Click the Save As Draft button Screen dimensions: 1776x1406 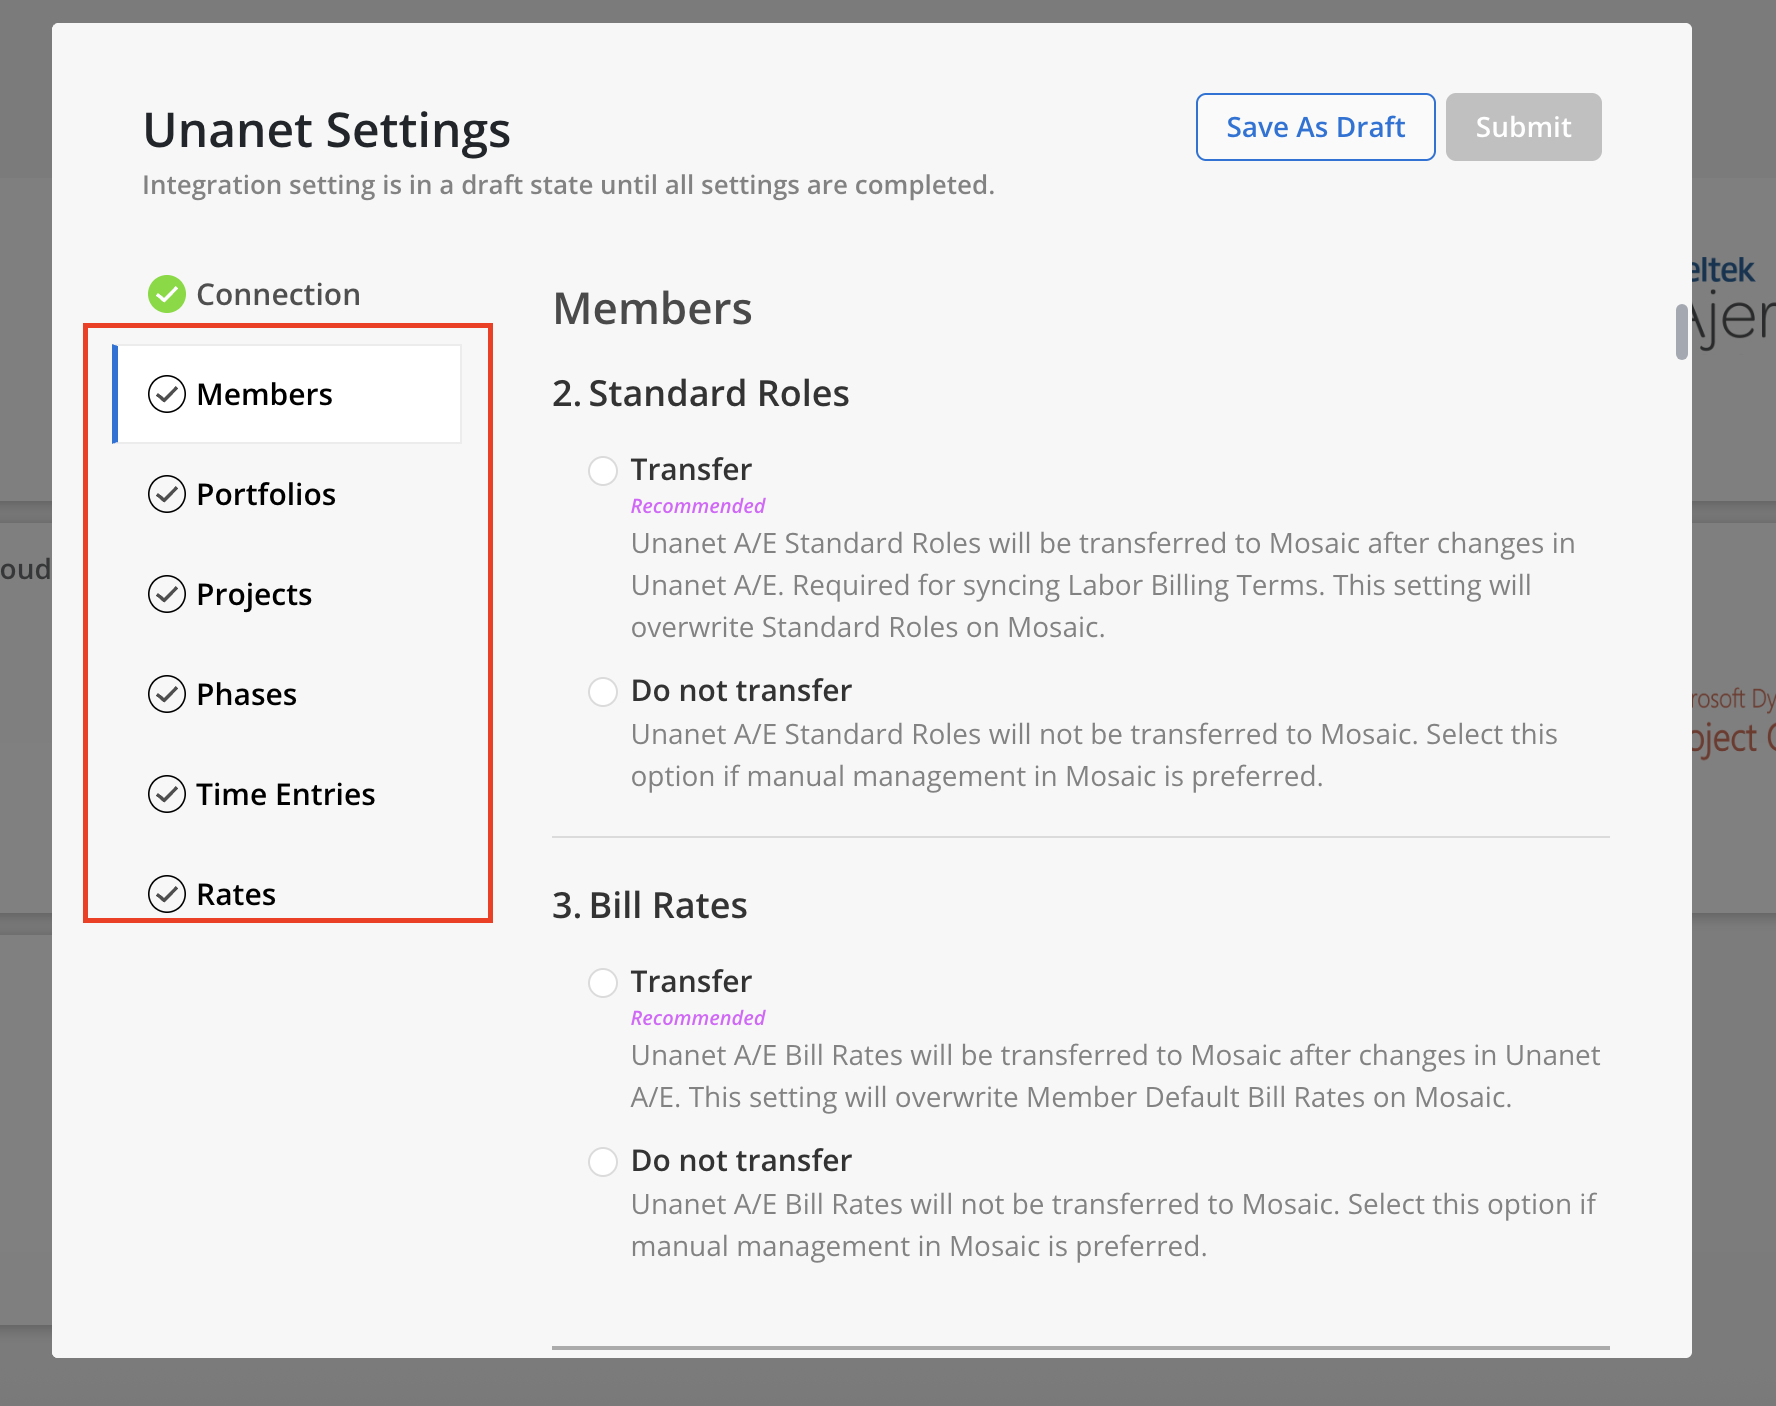(1315, 127)
